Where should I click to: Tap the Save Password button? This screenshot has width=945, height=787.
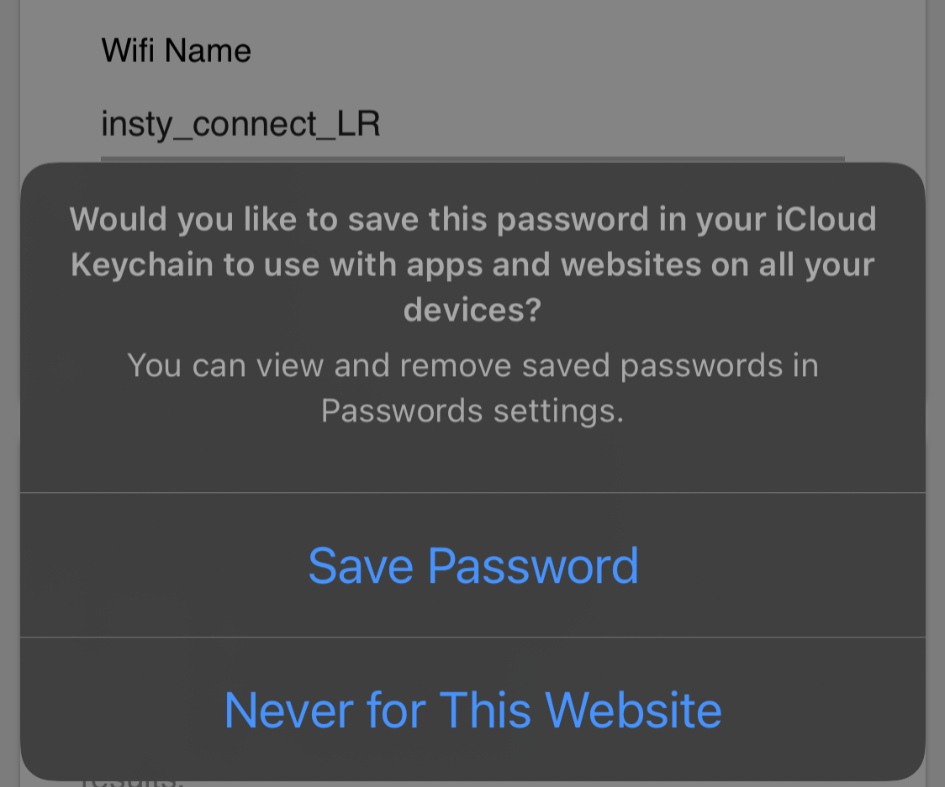473,566
